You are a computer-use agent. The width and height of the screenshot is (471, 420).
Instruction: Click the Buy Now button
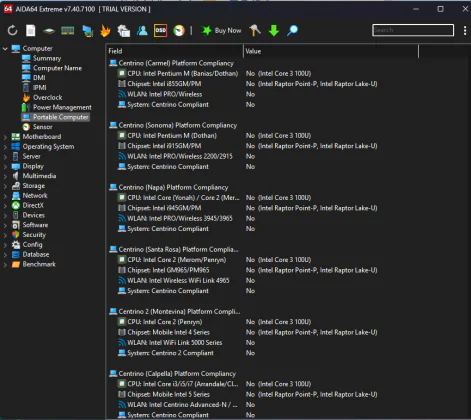[221, 31]
